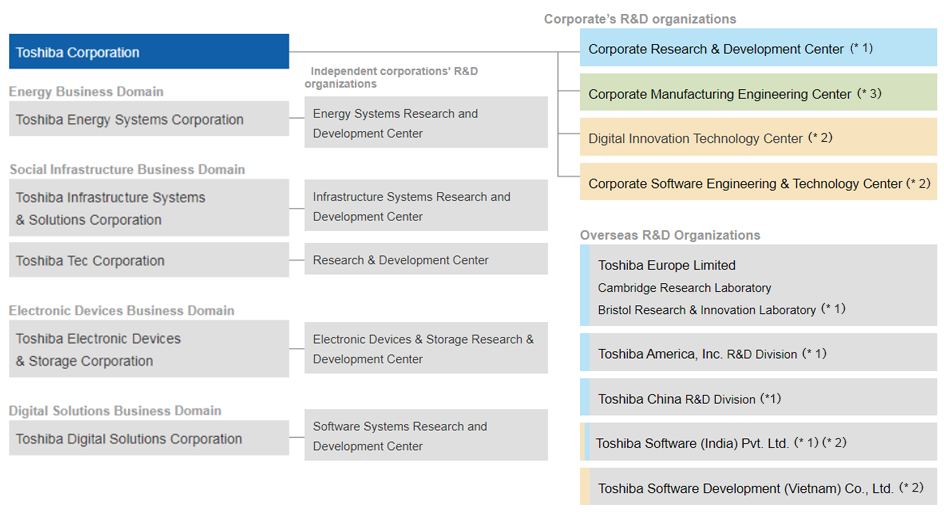Select the Toshiba Tec Corporation box

[149, 260]
